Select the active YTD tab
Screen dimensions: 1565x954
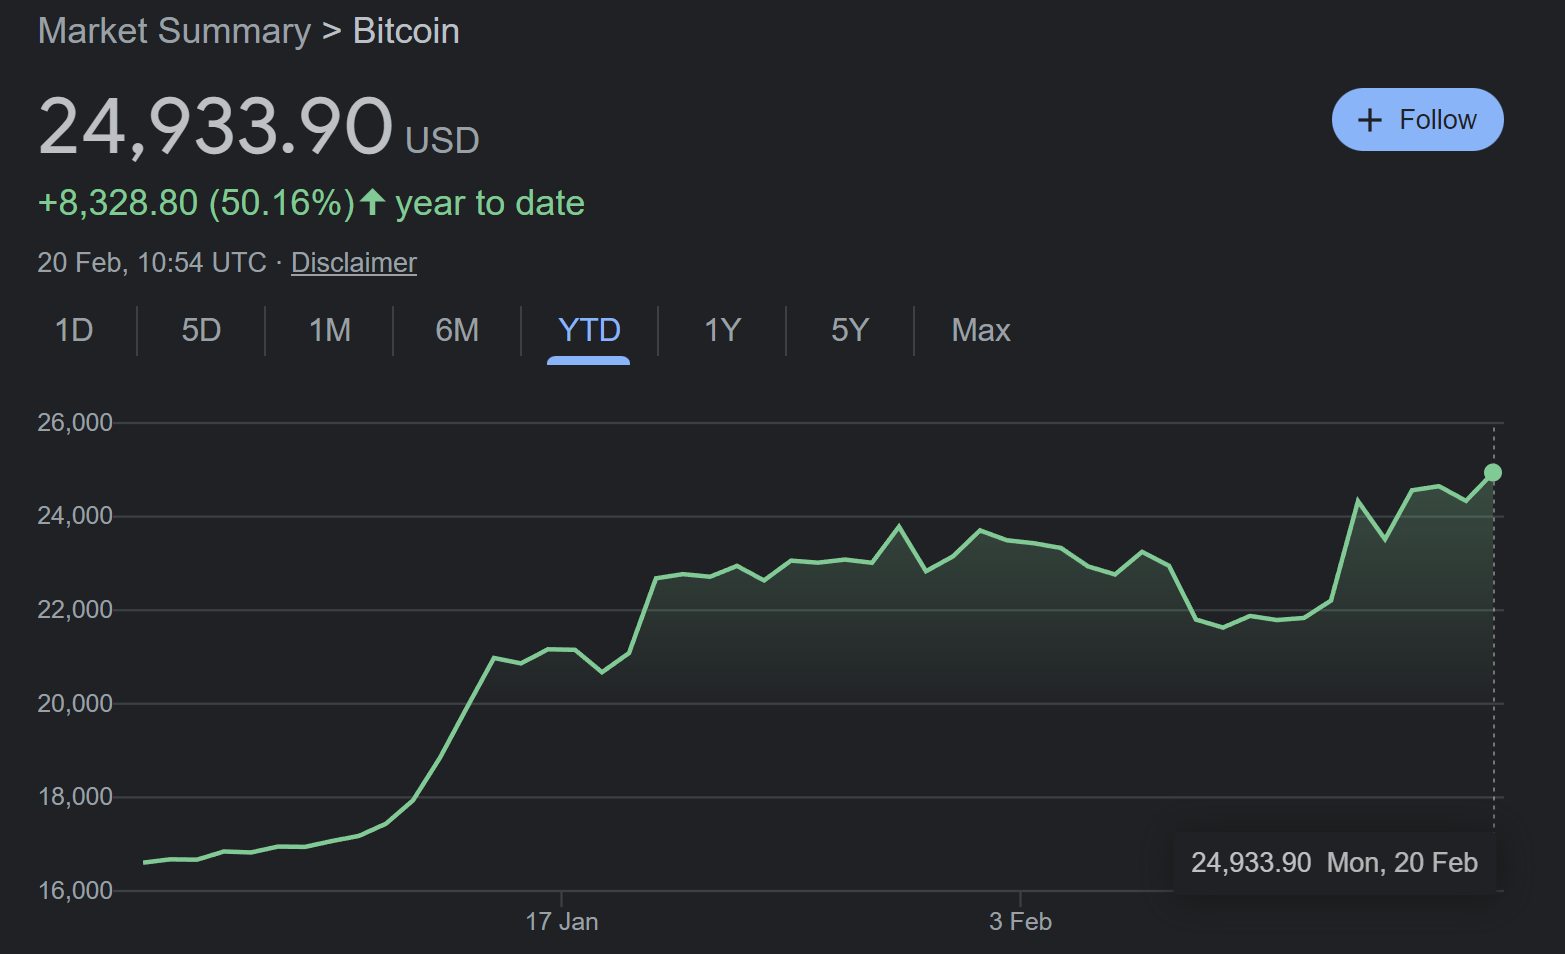(589, 330)
